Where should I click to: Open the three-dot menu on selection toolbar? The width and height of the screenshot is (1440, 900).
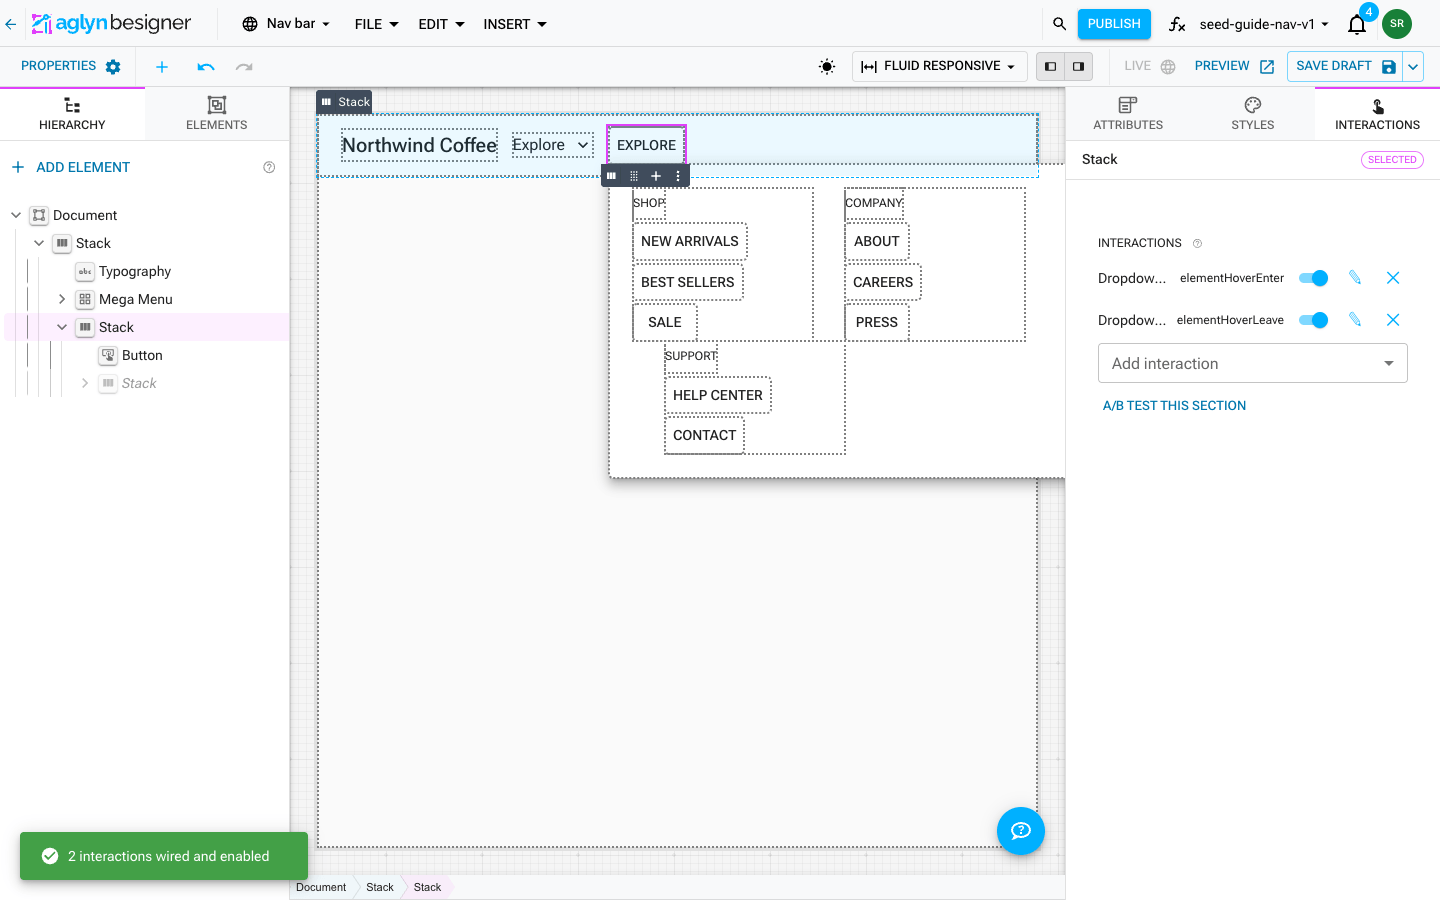coord(678,176)
